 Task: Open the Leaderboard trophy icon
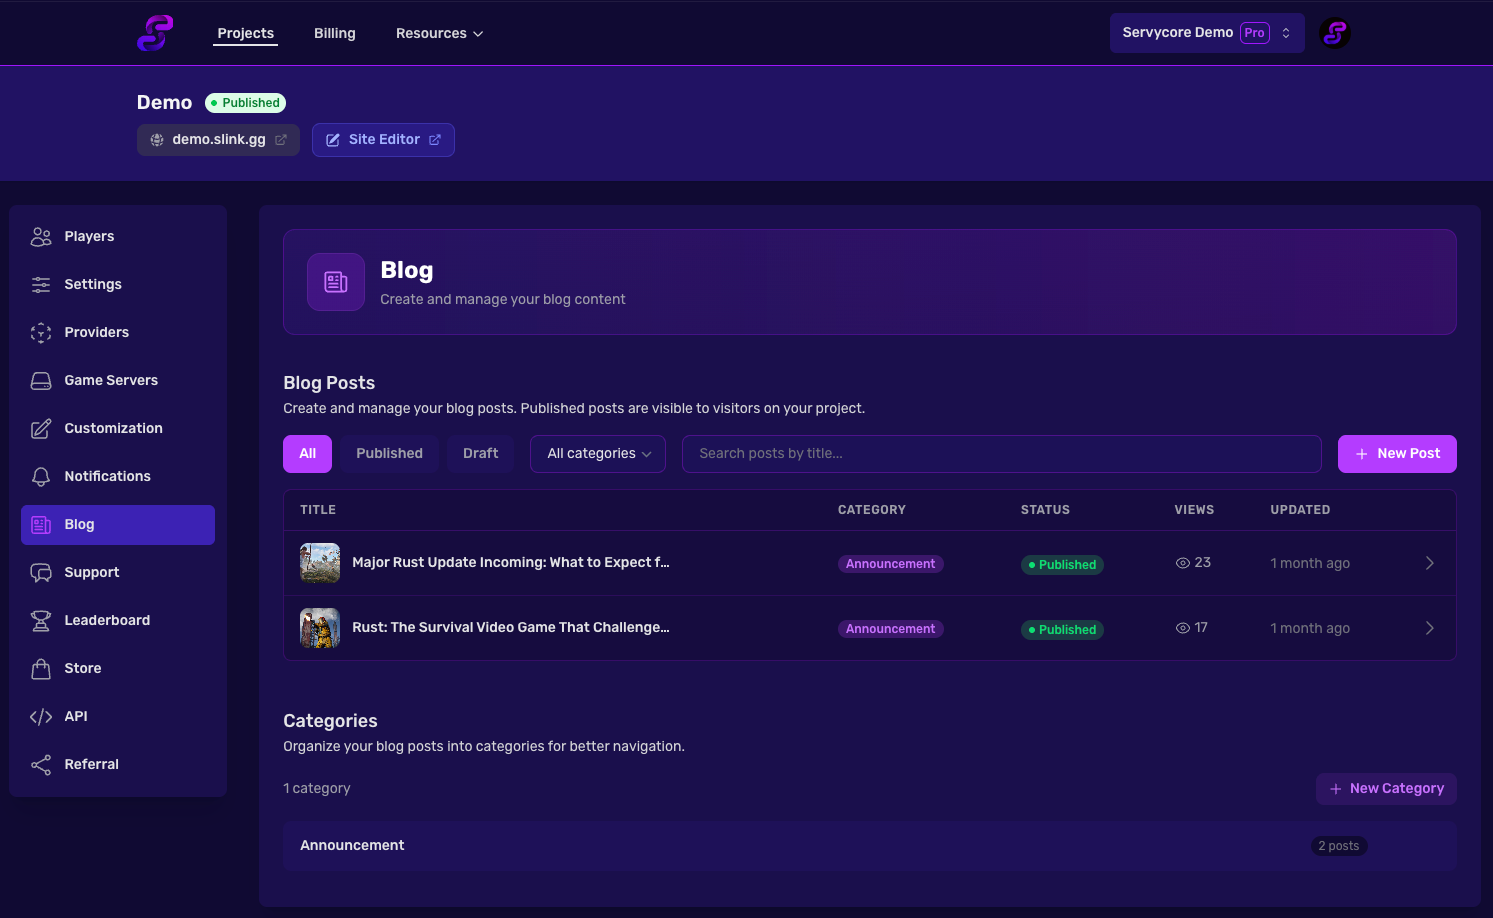pos(41,621)
